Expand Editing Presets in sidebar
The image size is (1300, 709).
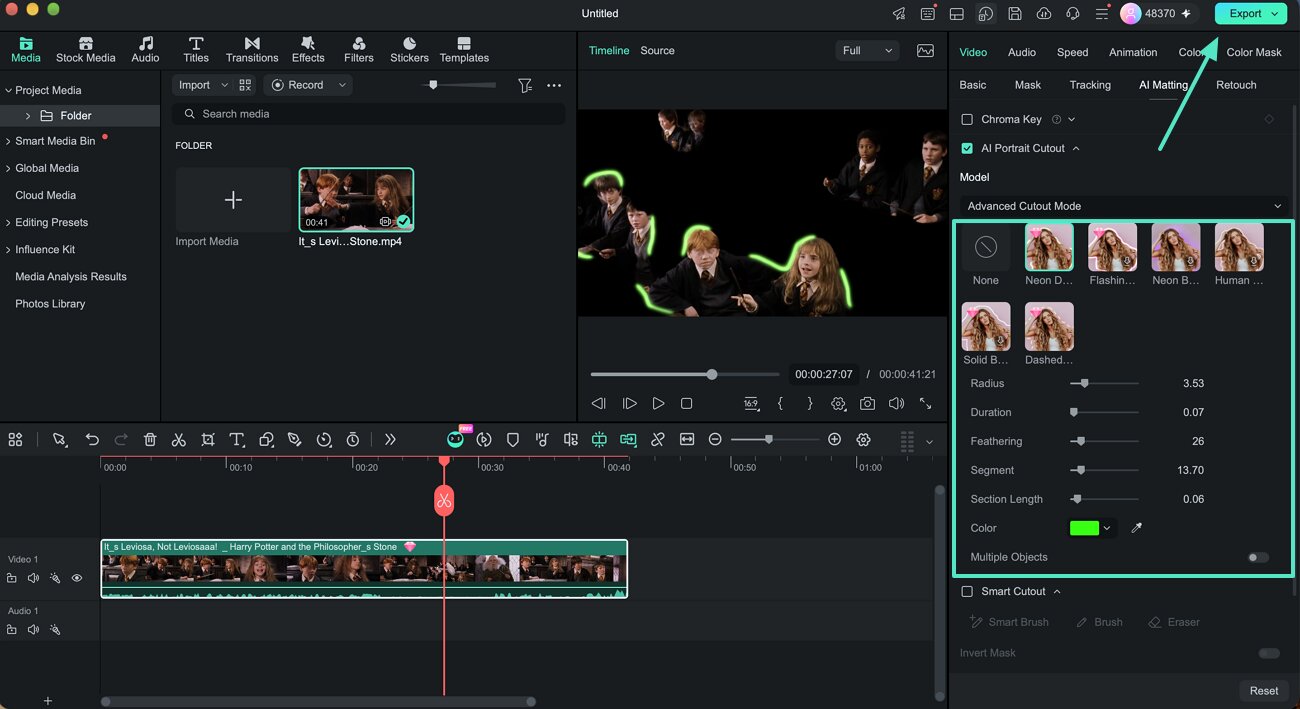[x=8, y=222]
